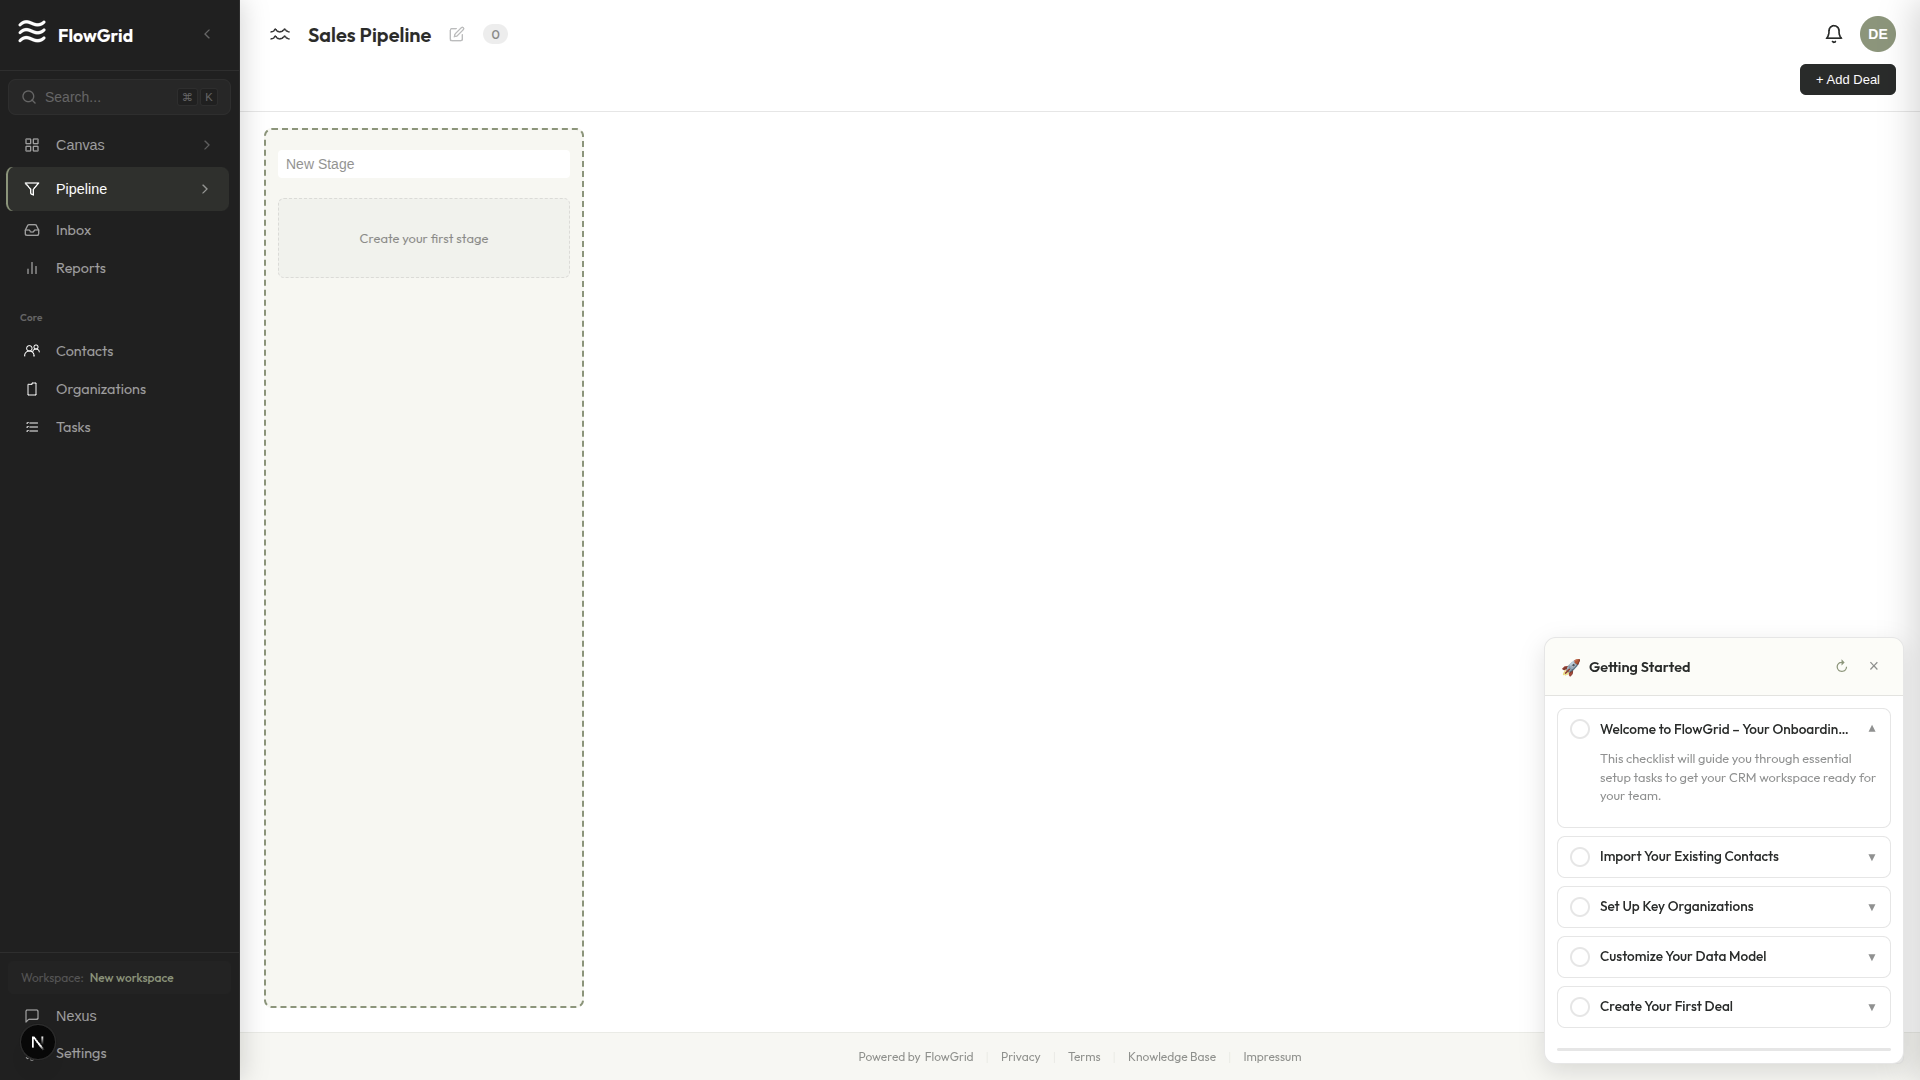Click the FlowGrid logo icon
The width and height of the screenshot is (1920, 1080).
click(x=32, y=32)
